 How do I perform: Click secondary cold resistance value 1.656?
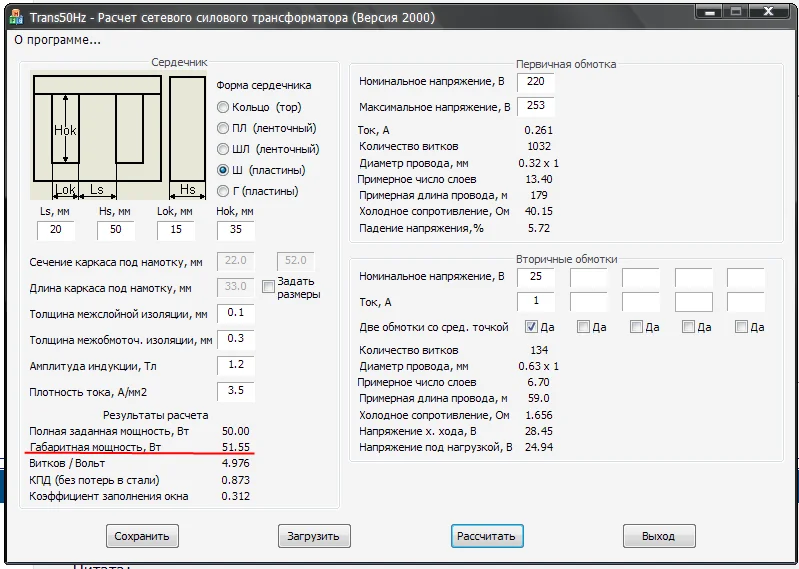coord(539,415)
